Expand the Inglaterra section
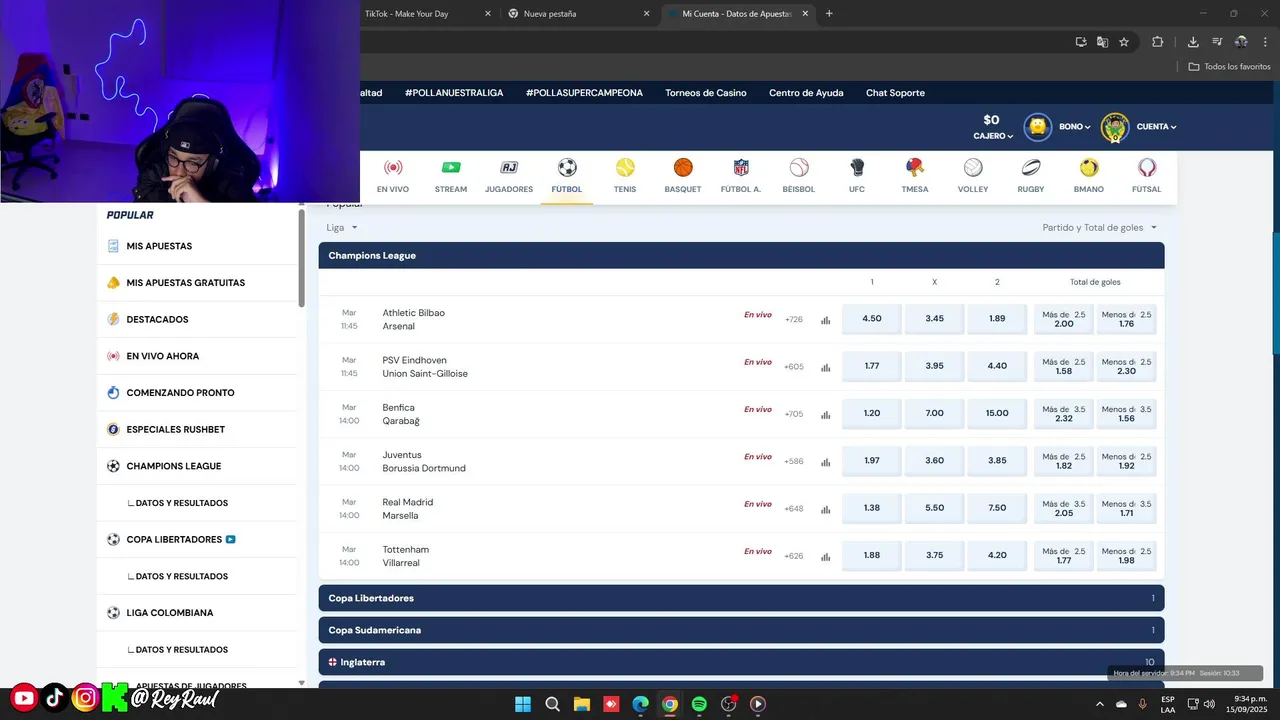 (741, 662)
